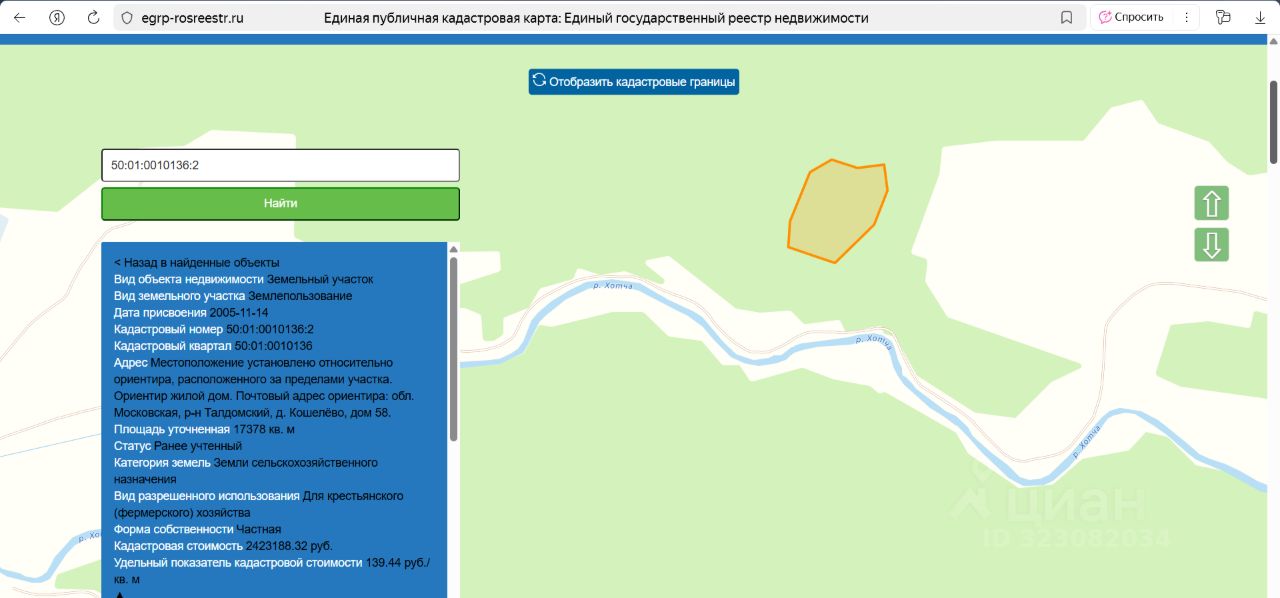Click the Вид разрешенного использования label
The width and height of the screenshot is (1280, 598).
(x=207, y=496)
